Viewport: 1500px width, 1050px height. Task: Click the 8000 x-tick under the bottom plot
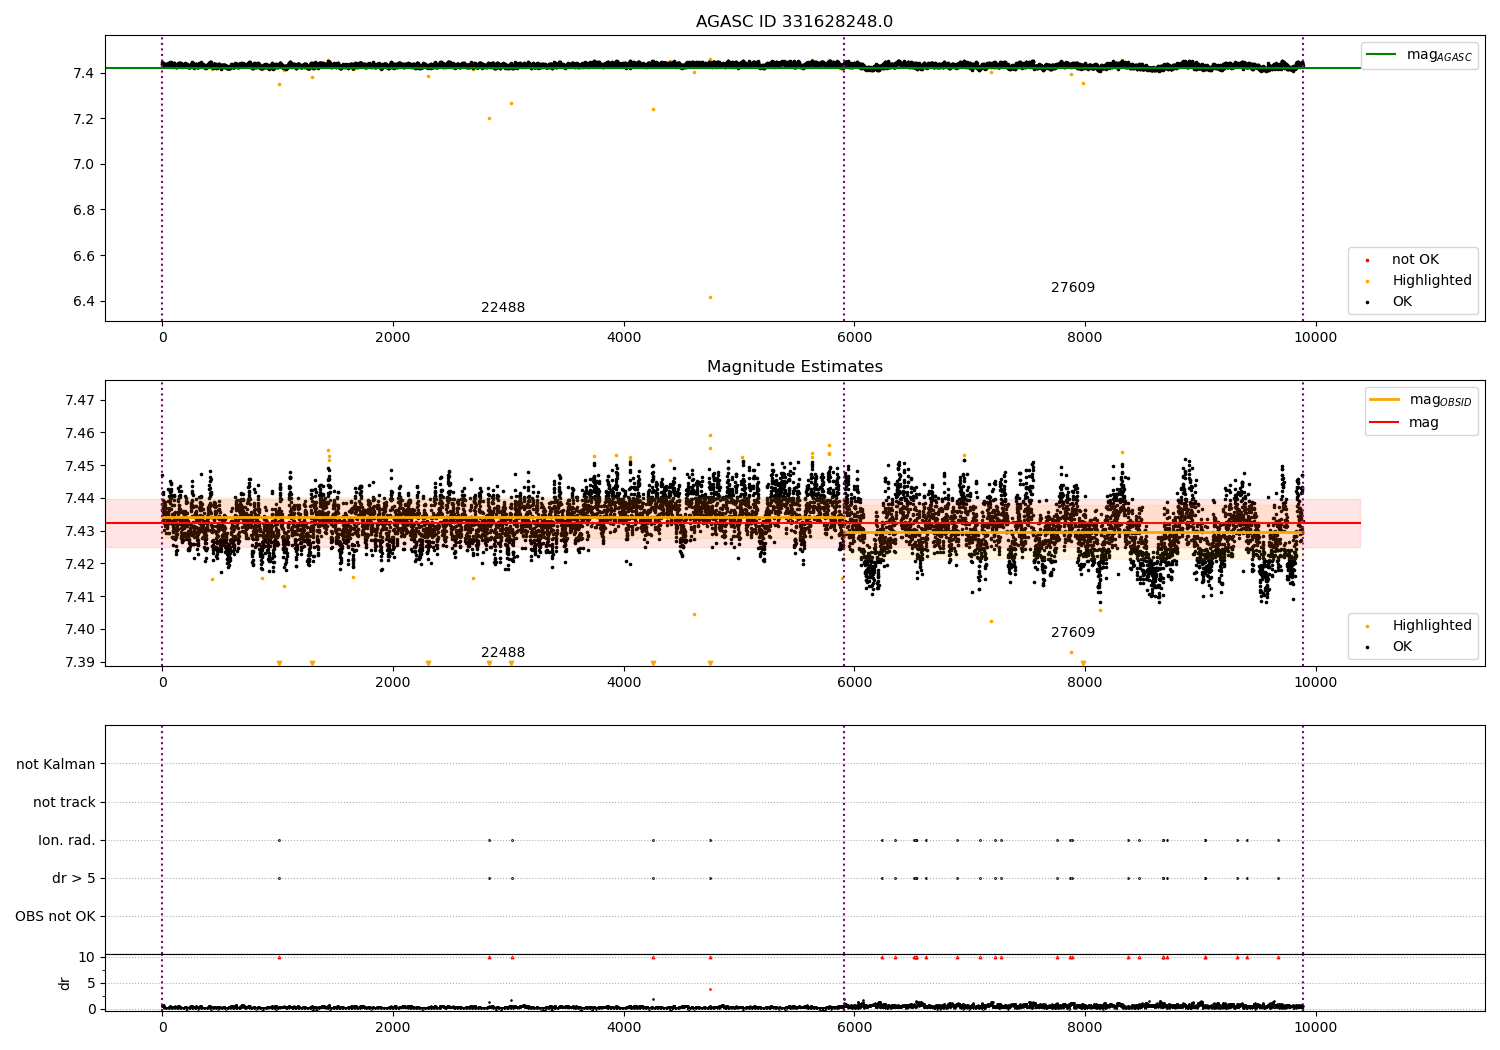tap(1085, 1028)
